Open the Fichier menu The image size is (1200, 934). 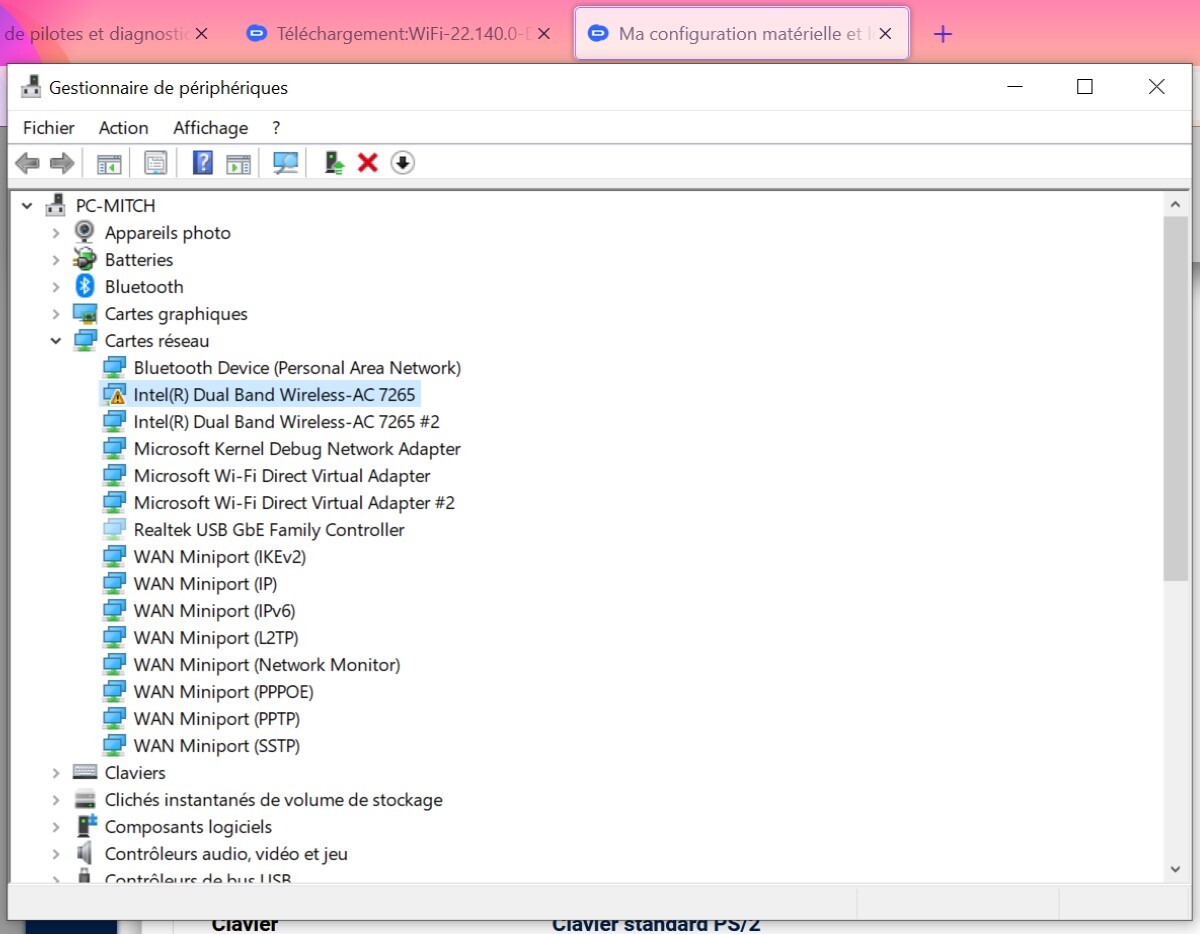49,127
